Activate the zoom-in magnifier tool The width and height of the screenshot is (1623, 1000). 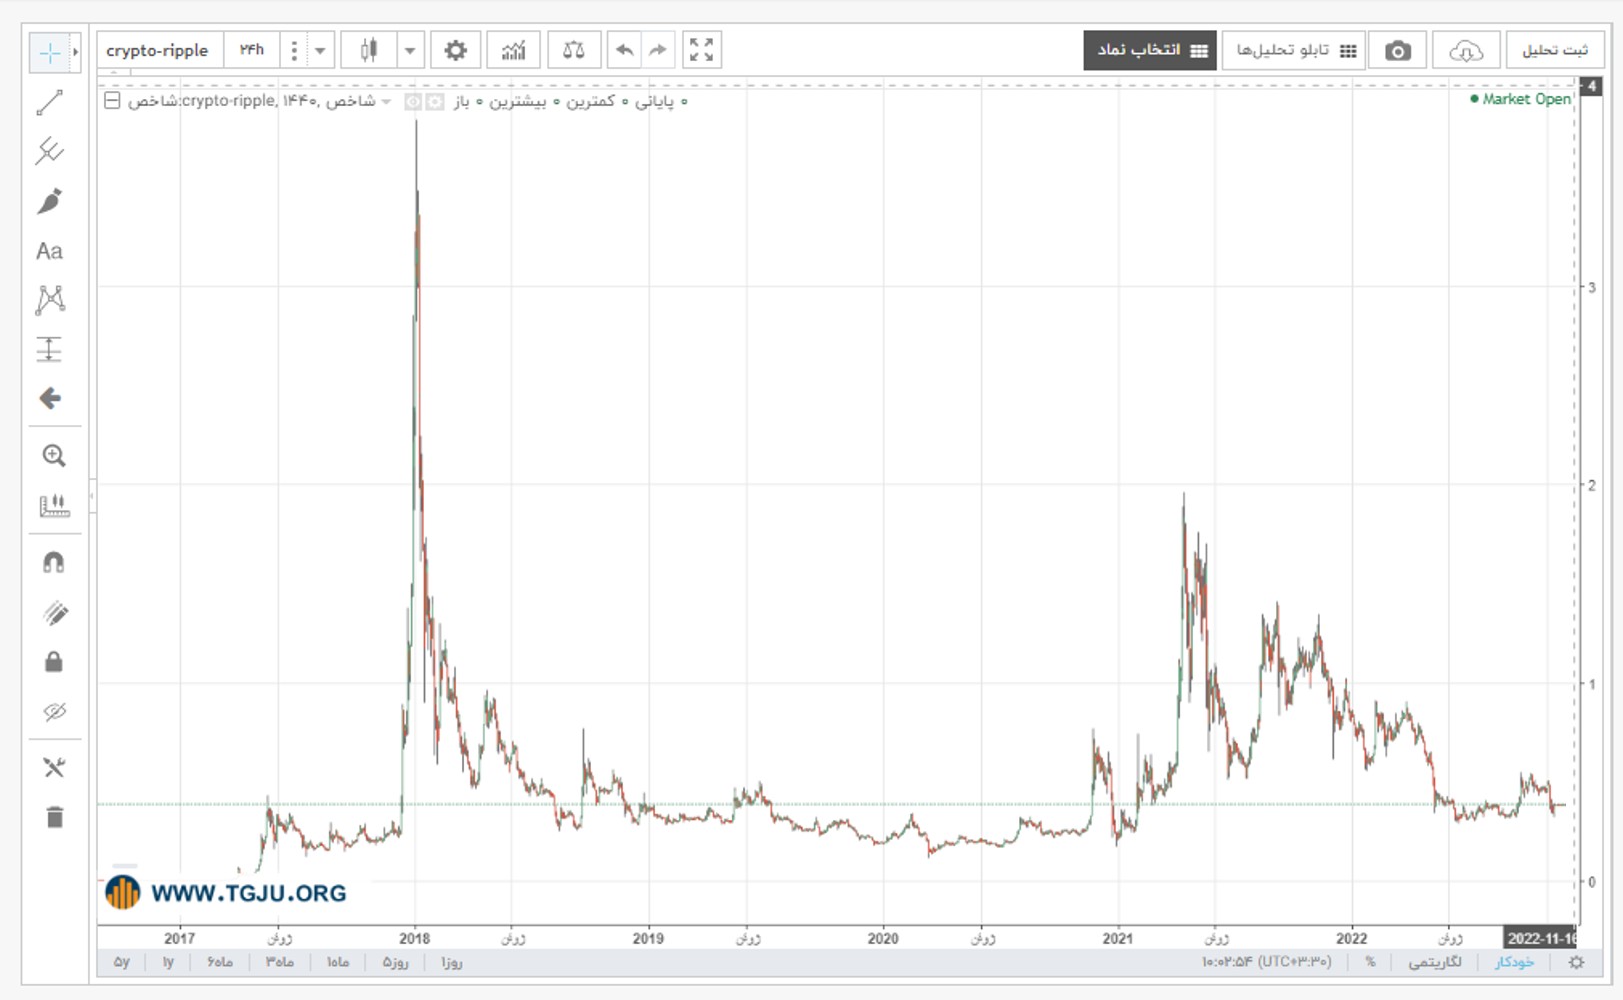[x=54, y=456]
